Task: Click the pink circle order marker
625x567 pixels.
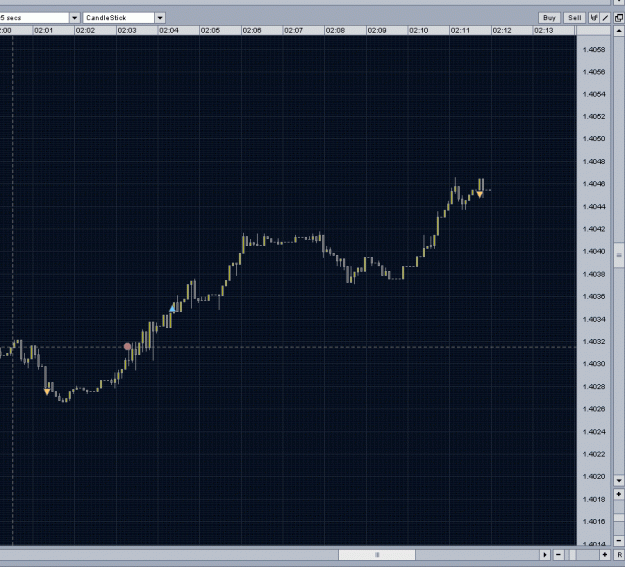Action: pyautogui.click(x=128, y=346)
